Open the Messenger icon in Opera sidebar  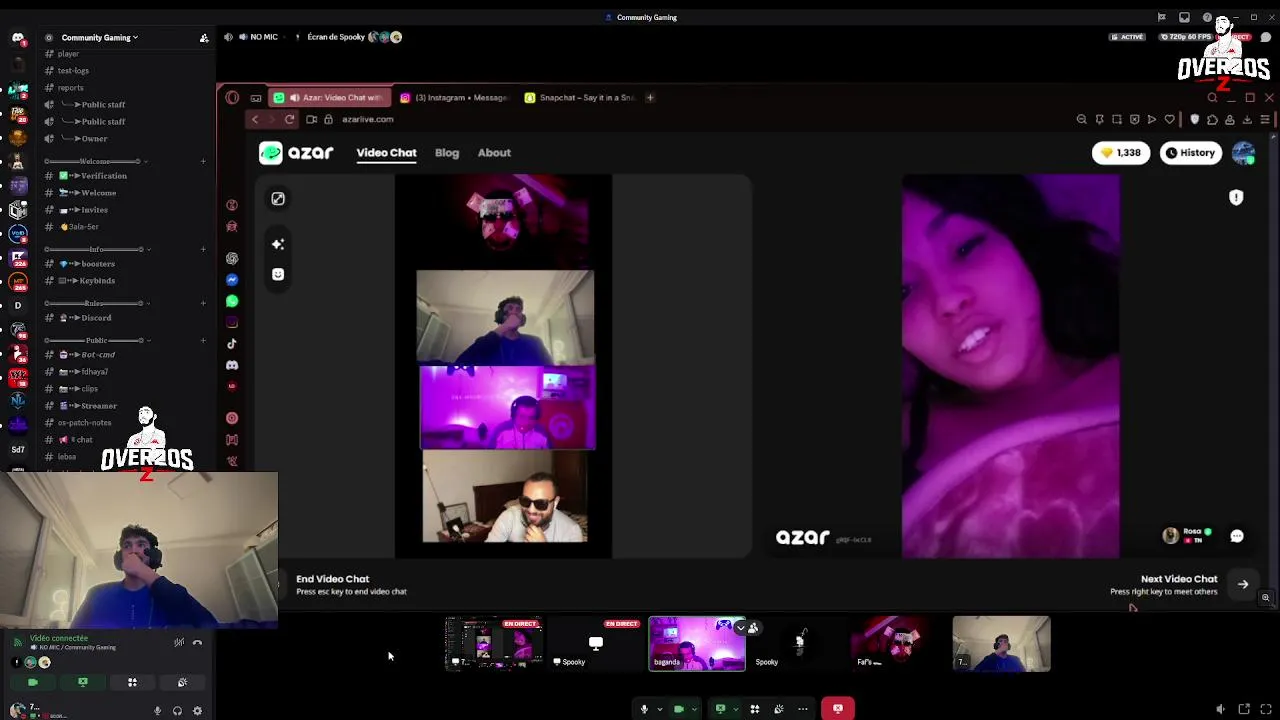(232, 280)
